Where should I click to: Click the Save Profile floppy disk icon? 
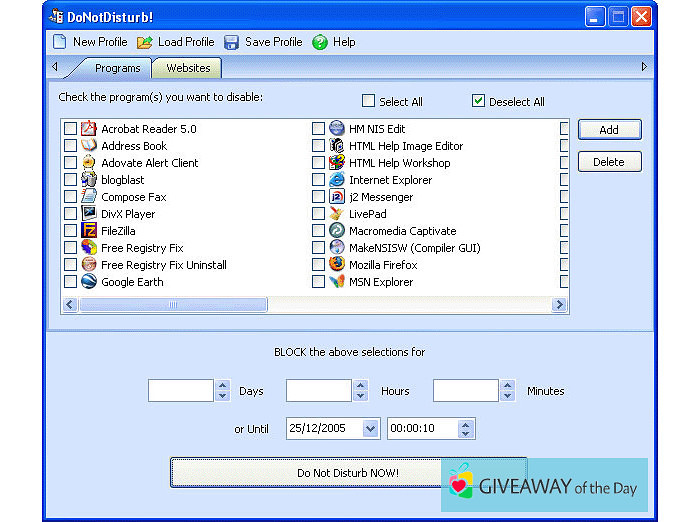[x=231, y=42]
